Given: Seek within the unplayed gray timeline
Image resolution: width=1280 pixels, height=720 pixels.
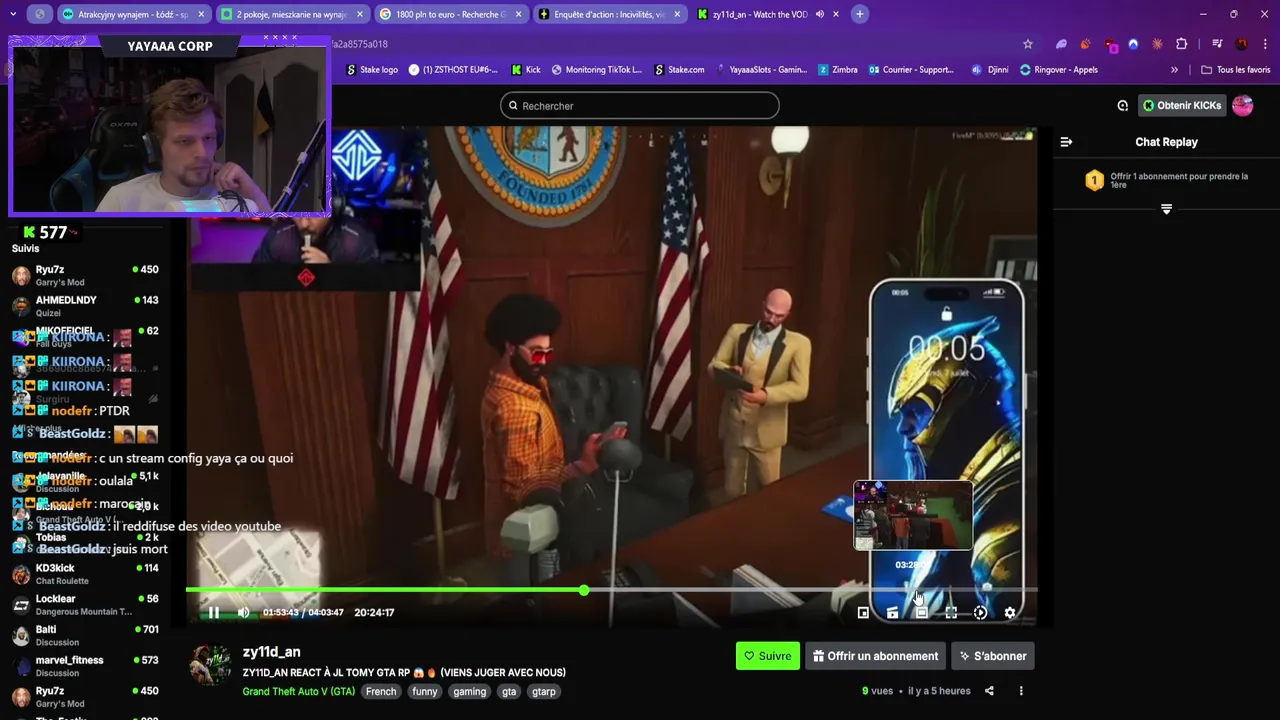Looking at the screenshot, I should pyautogui.click(x=810, y=590).
